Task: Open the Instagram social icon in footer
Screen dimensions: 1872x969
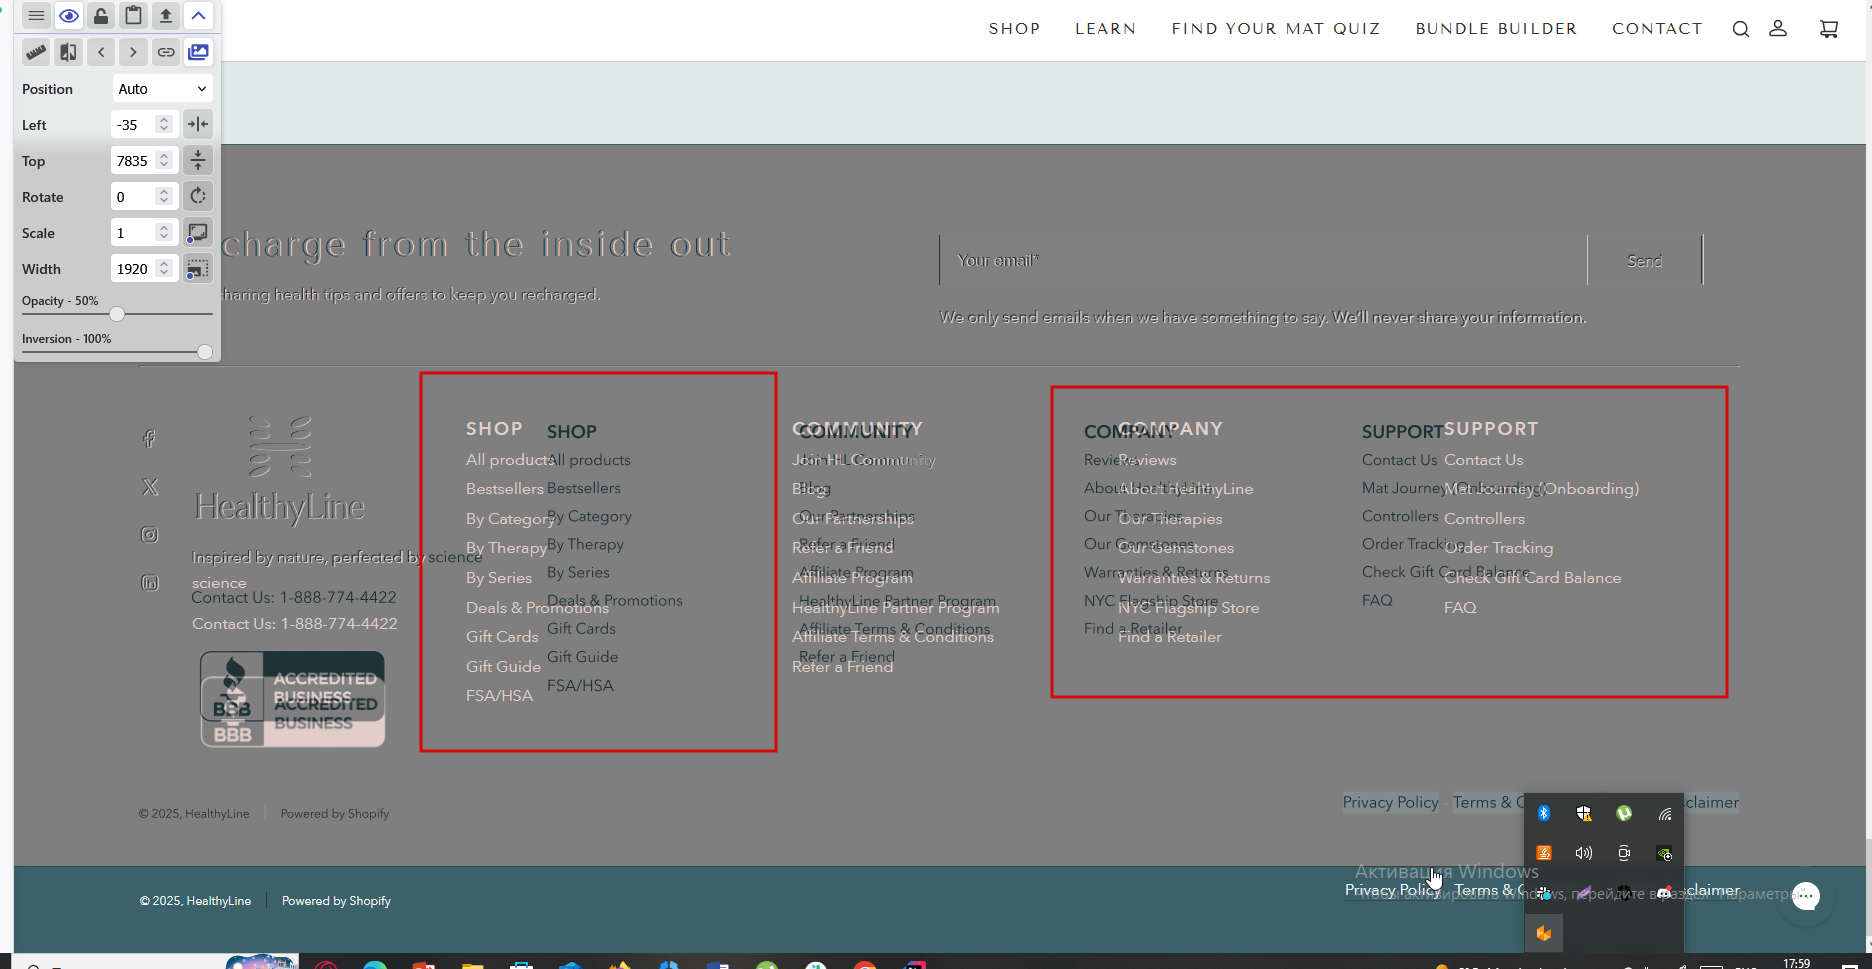Action: 150,535
